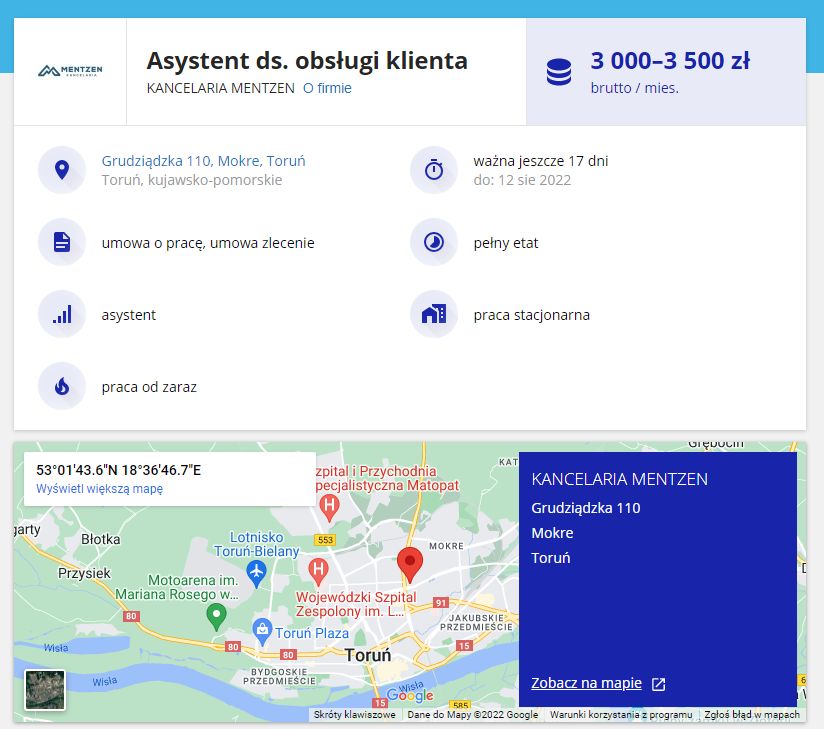The image size is (824, 729).
Task: Click the stopwatch validity icon
Action: point(434,170)
